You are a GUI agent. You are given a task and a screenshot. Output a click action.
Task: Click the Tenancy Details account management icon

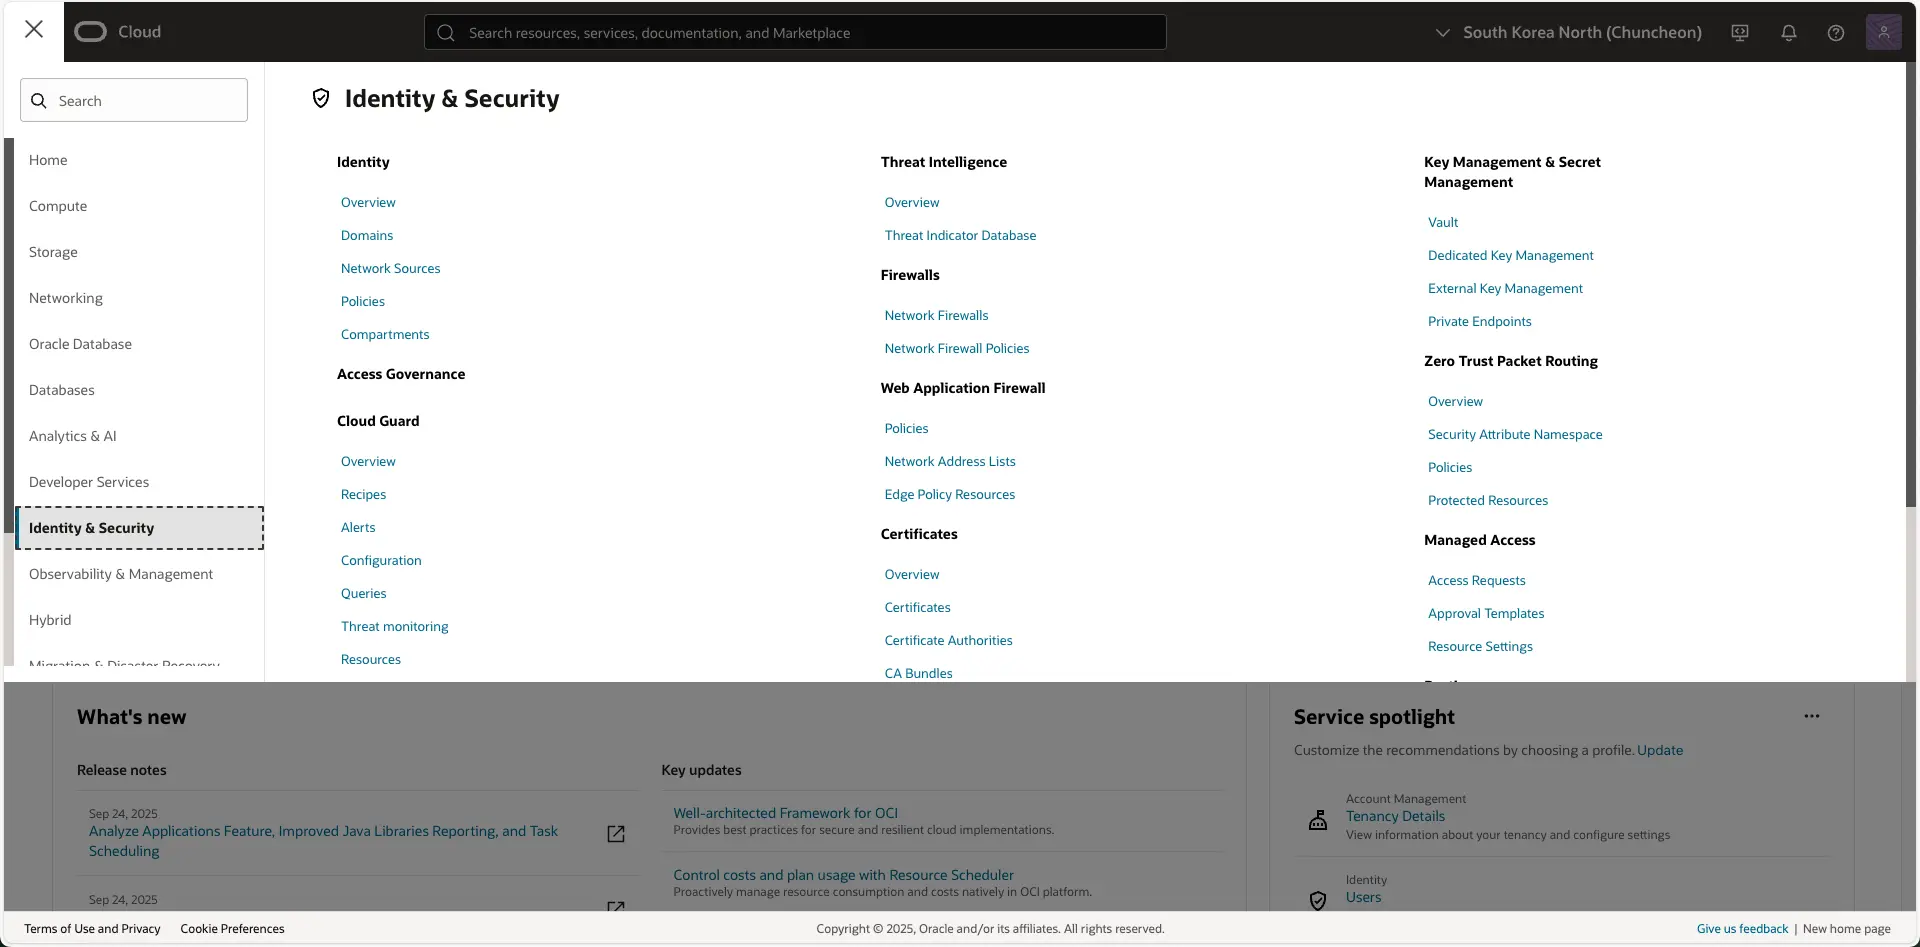(1318, 820)
